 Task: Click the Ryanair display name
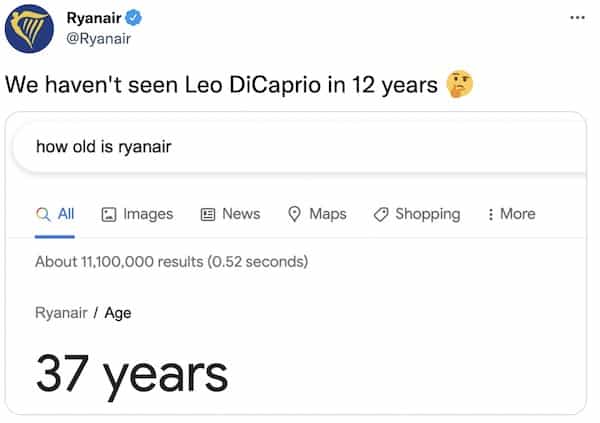coord(93,18)
